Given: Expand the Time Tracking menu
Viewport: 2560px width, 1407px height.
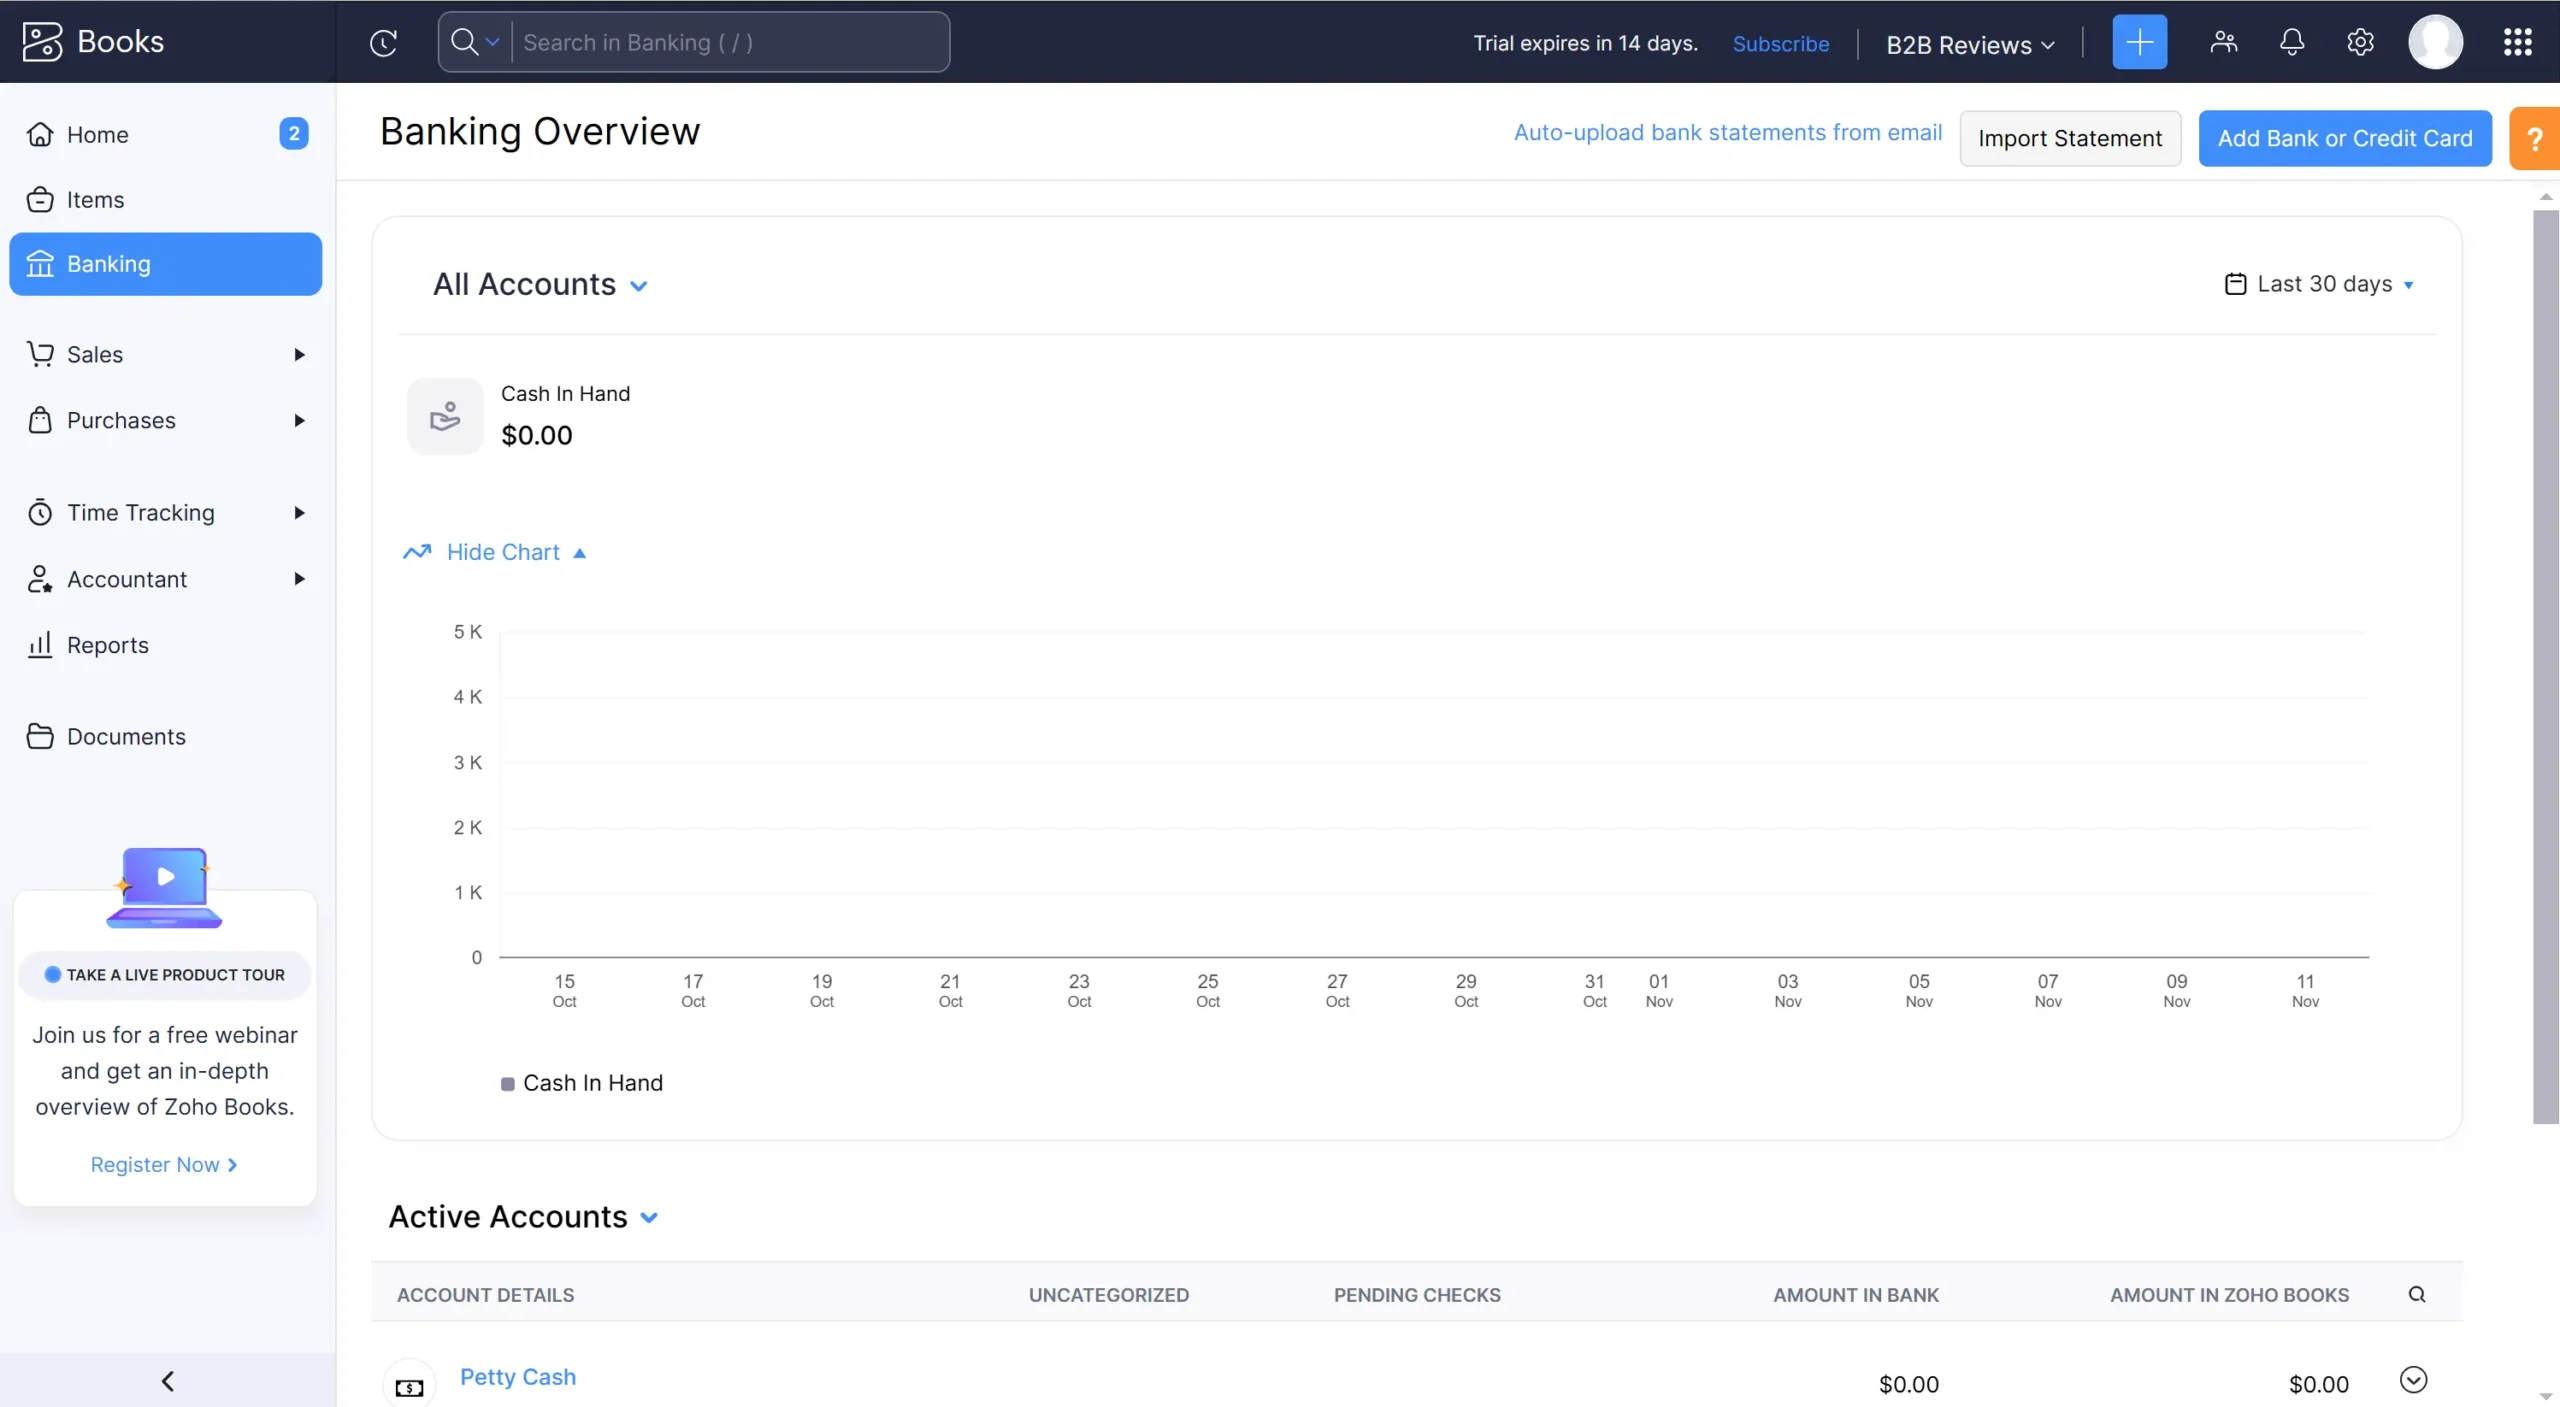Looking at the screenshot, I should click(x=140, y=512).
